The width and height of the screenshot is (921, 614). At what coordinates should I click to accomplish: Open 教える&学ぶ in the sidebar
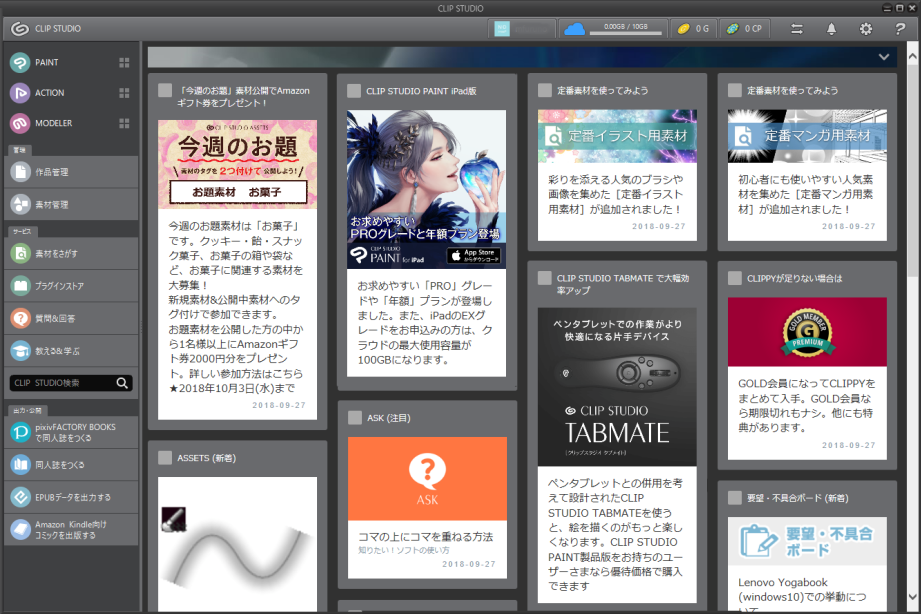(x=71, y=351)
